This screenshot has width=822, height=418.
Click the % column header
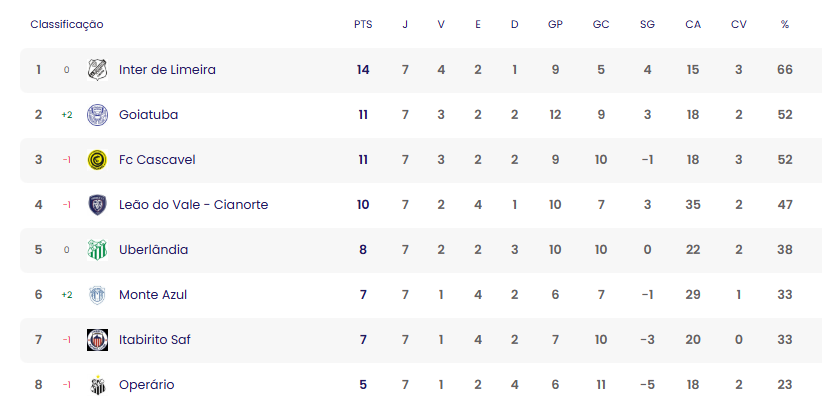784,25
